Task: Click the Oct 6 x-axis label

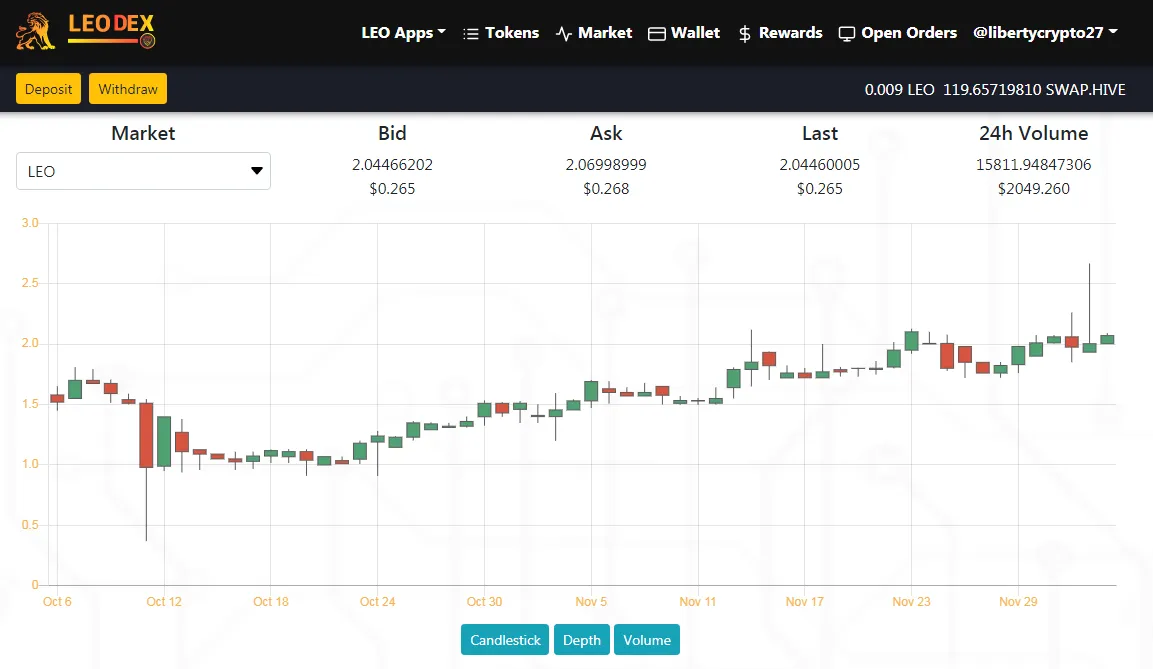Action: pyautogui.click(x=57, y=601)
